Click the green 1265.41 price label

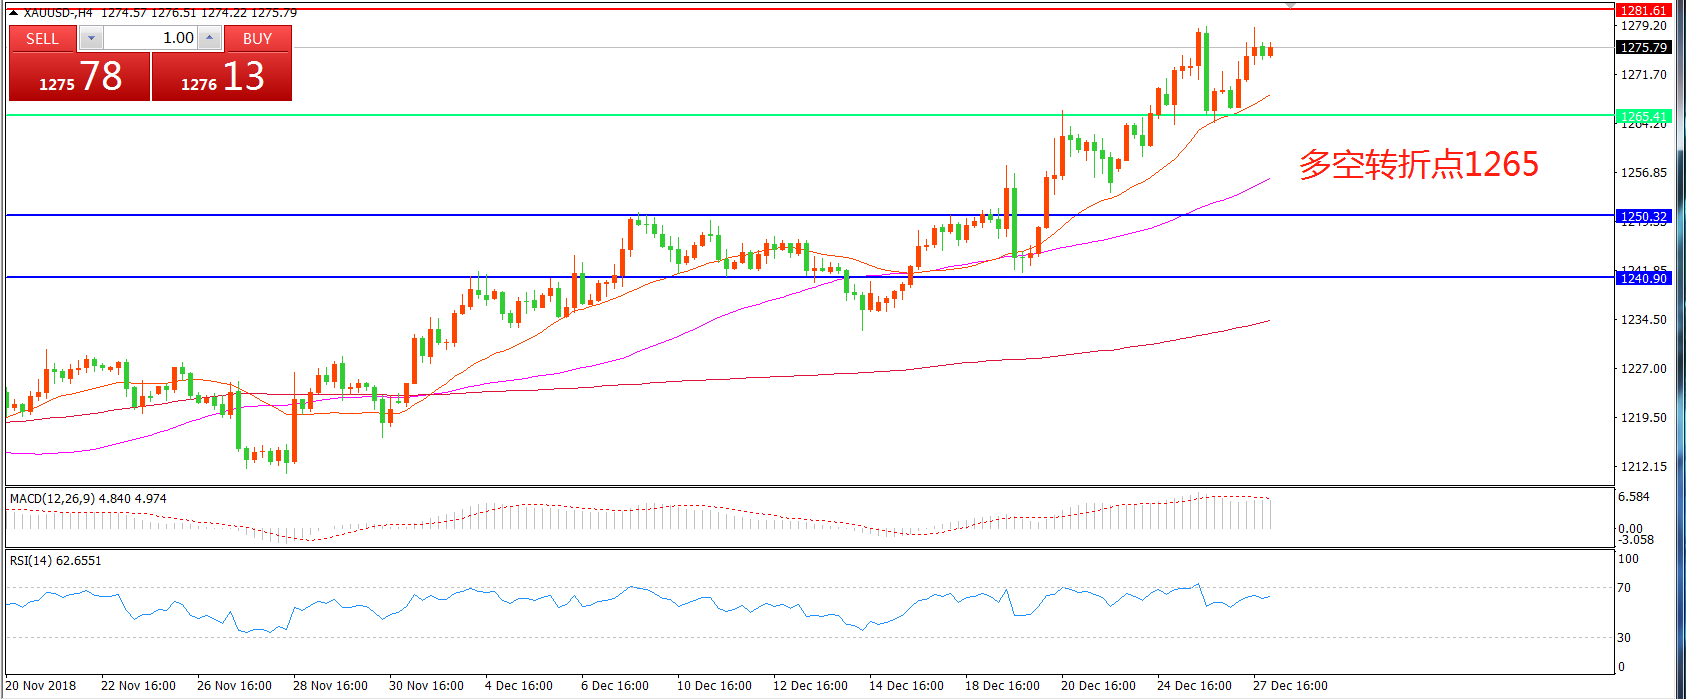(1643, 116)
